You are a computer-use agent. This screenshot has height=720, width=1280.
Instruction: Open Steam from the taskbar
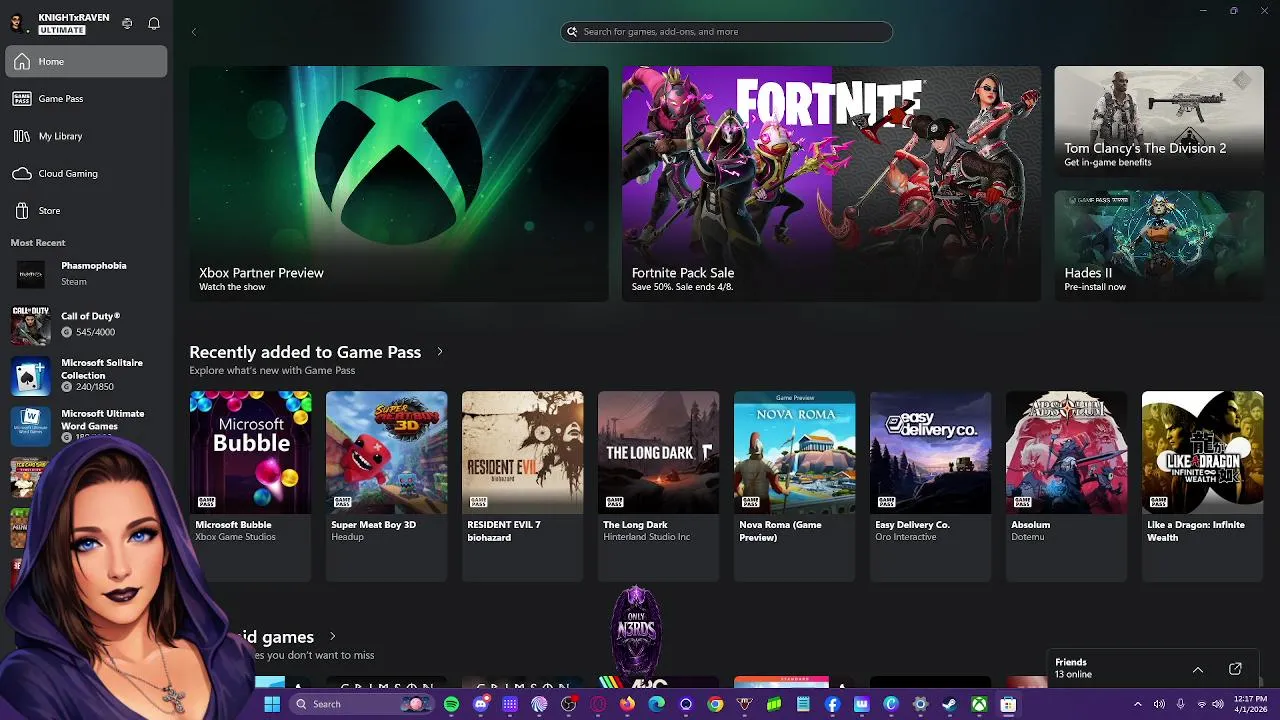[949, 704]
